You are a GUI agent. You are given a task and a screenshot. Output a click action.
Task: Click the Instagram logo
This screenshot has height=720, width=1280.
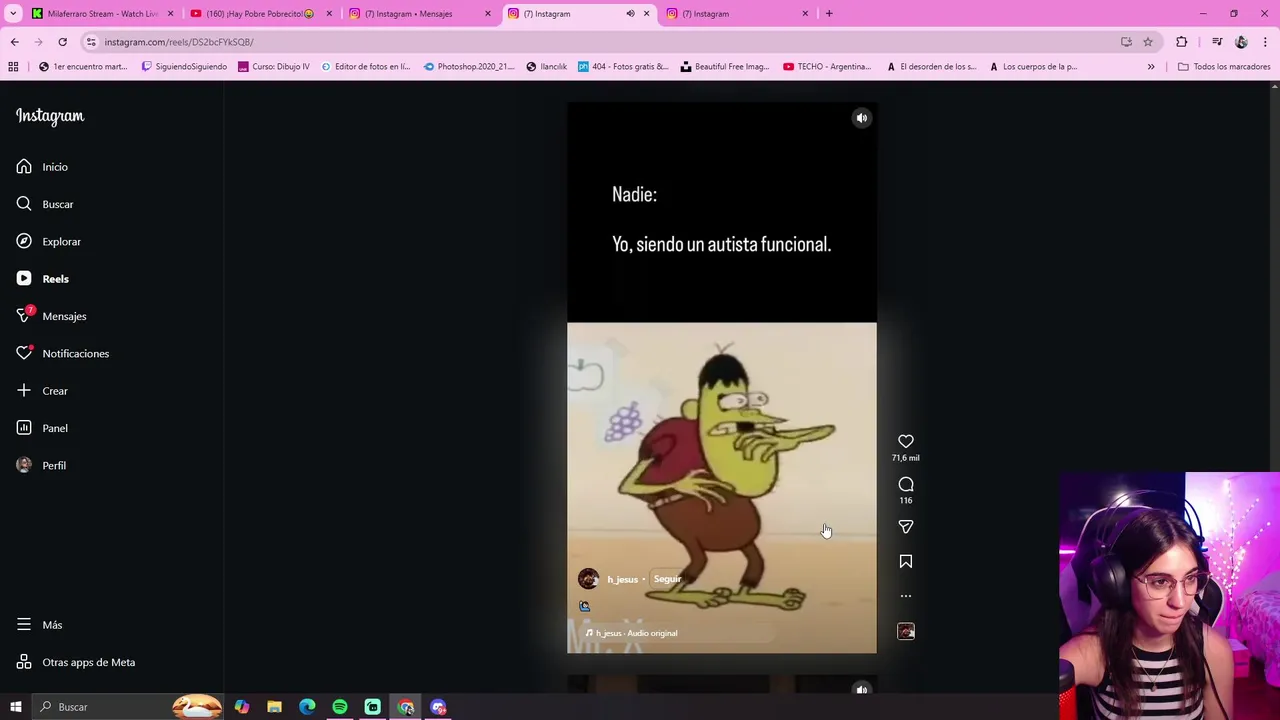(50, 116)
